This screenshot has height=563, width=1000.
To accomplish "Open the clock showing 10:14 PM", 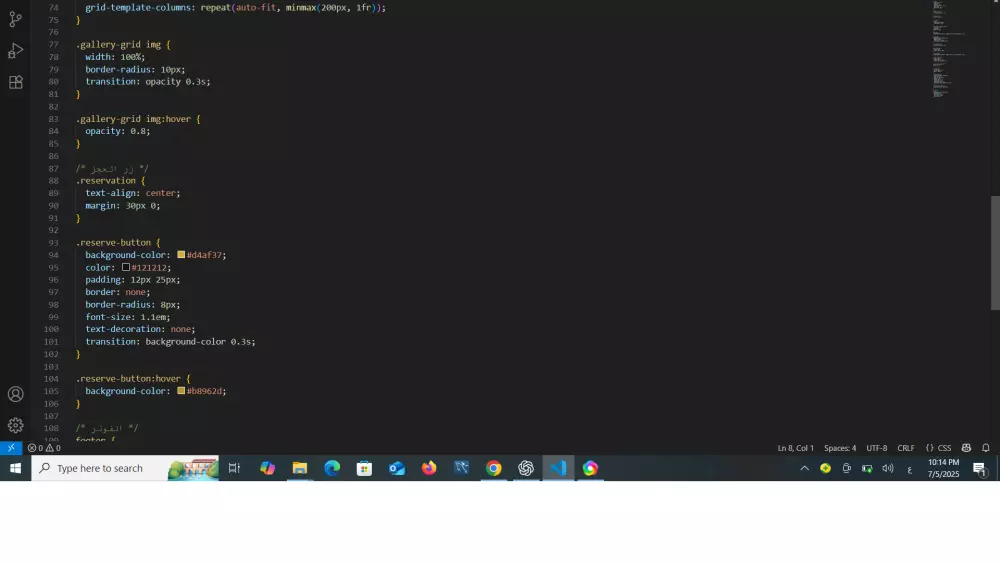I will click(x=943, y=468).
